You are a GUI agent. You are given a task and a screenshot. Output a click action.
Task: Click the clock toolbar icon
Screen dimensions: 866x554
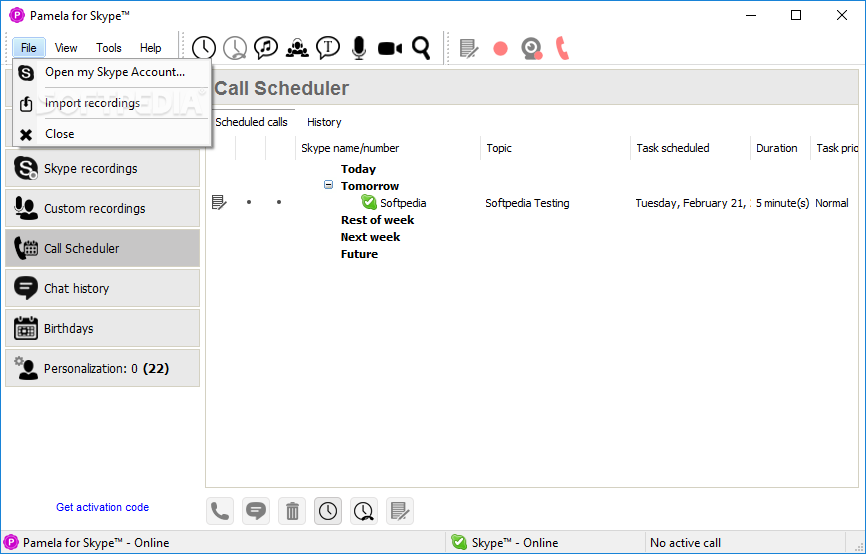click(x=204, y=48)
